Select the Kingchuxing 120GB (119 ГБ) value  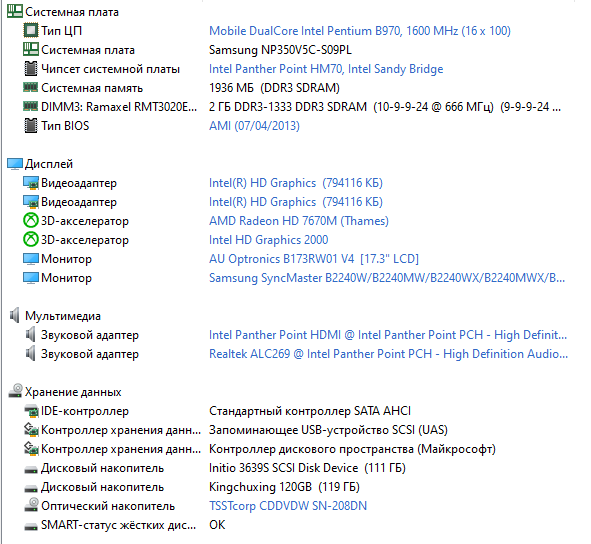[285, 487]
